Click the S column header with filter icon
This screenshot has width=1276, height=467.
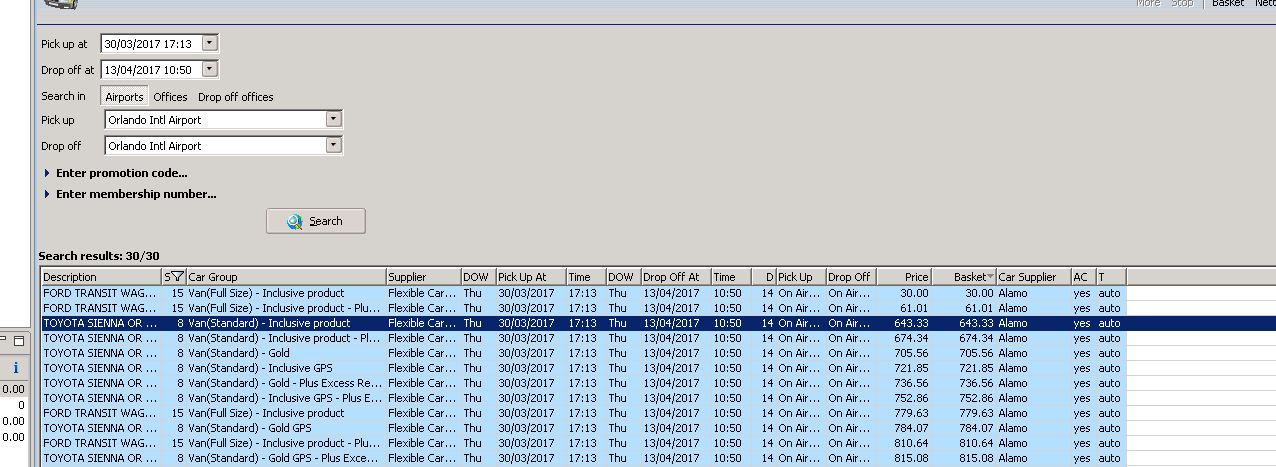[174, 277]
